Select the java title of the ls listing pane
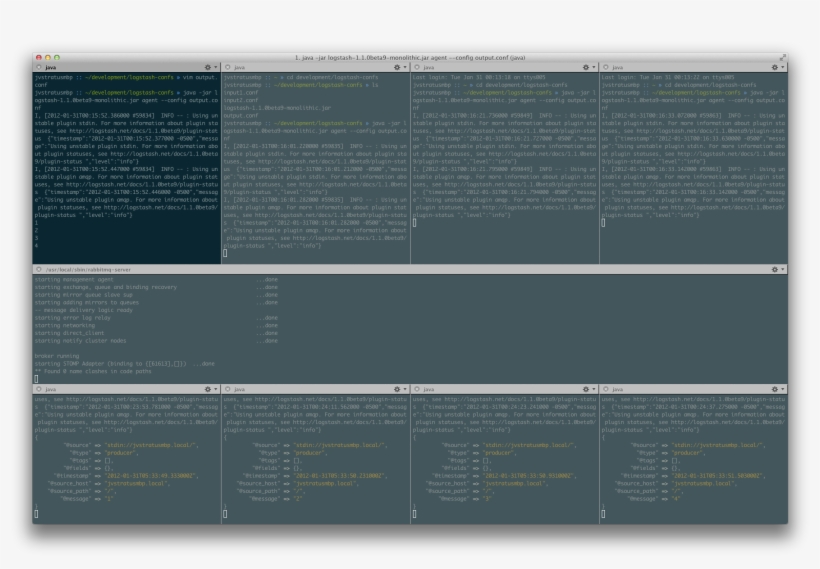Screen dimensions: 820x569 (240, 67)
